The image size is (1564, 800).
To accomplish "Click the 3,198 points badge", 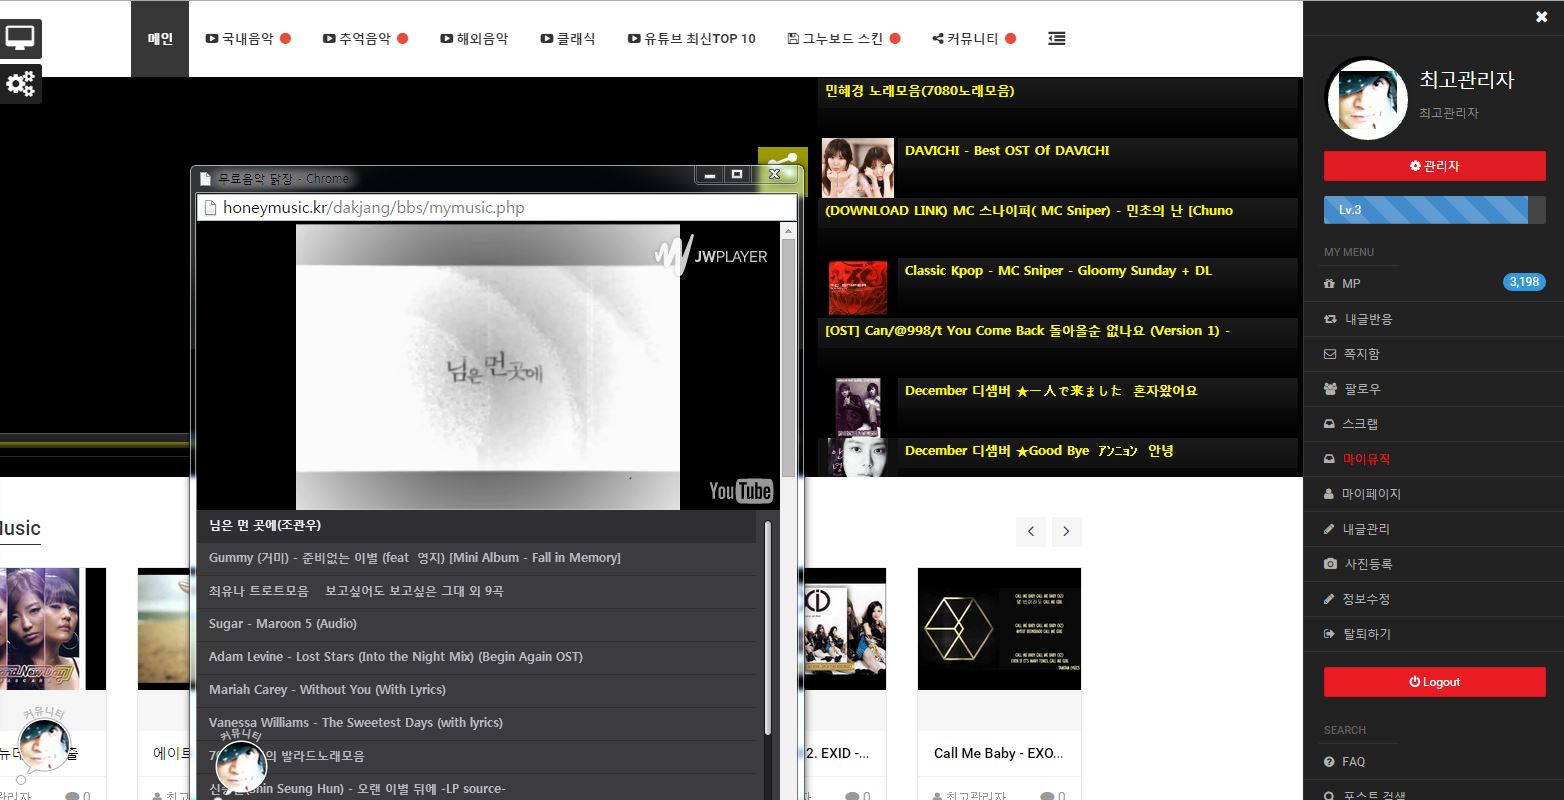I will (x=1524, y=283).
